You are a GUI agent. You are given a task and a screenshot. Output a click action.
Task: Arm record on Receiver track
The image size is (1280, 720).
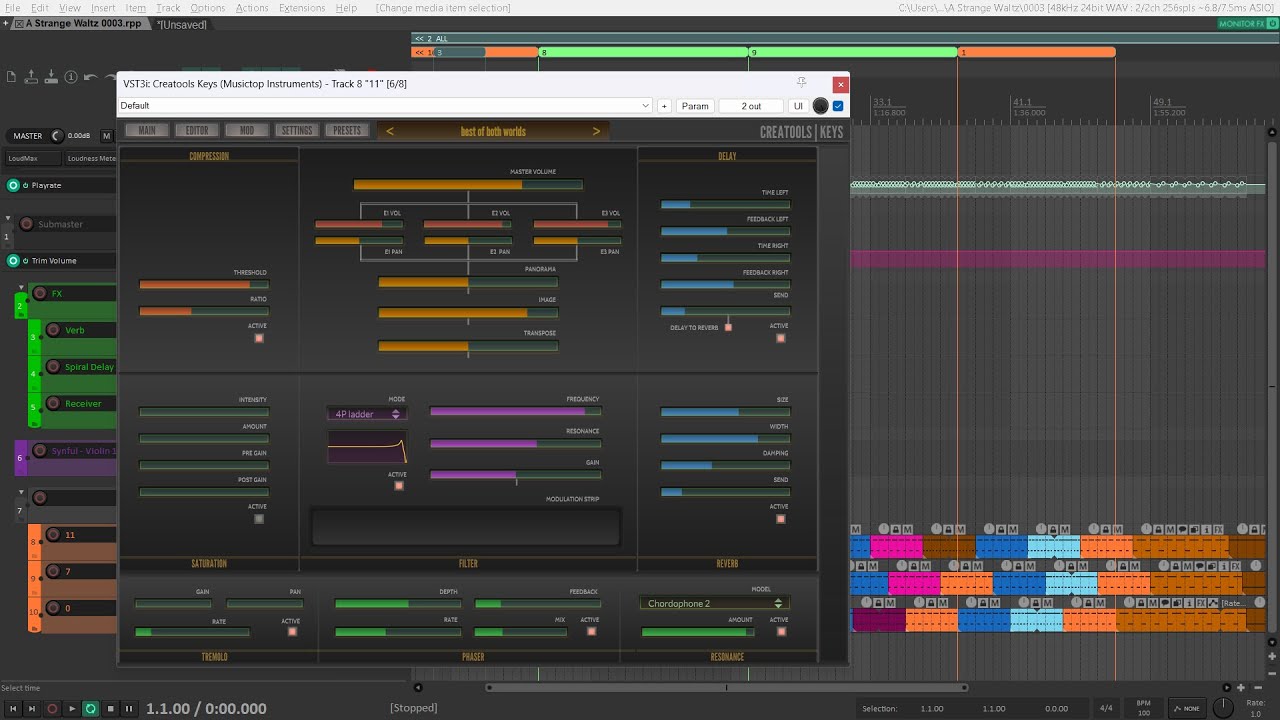click(x=54, y=404)
